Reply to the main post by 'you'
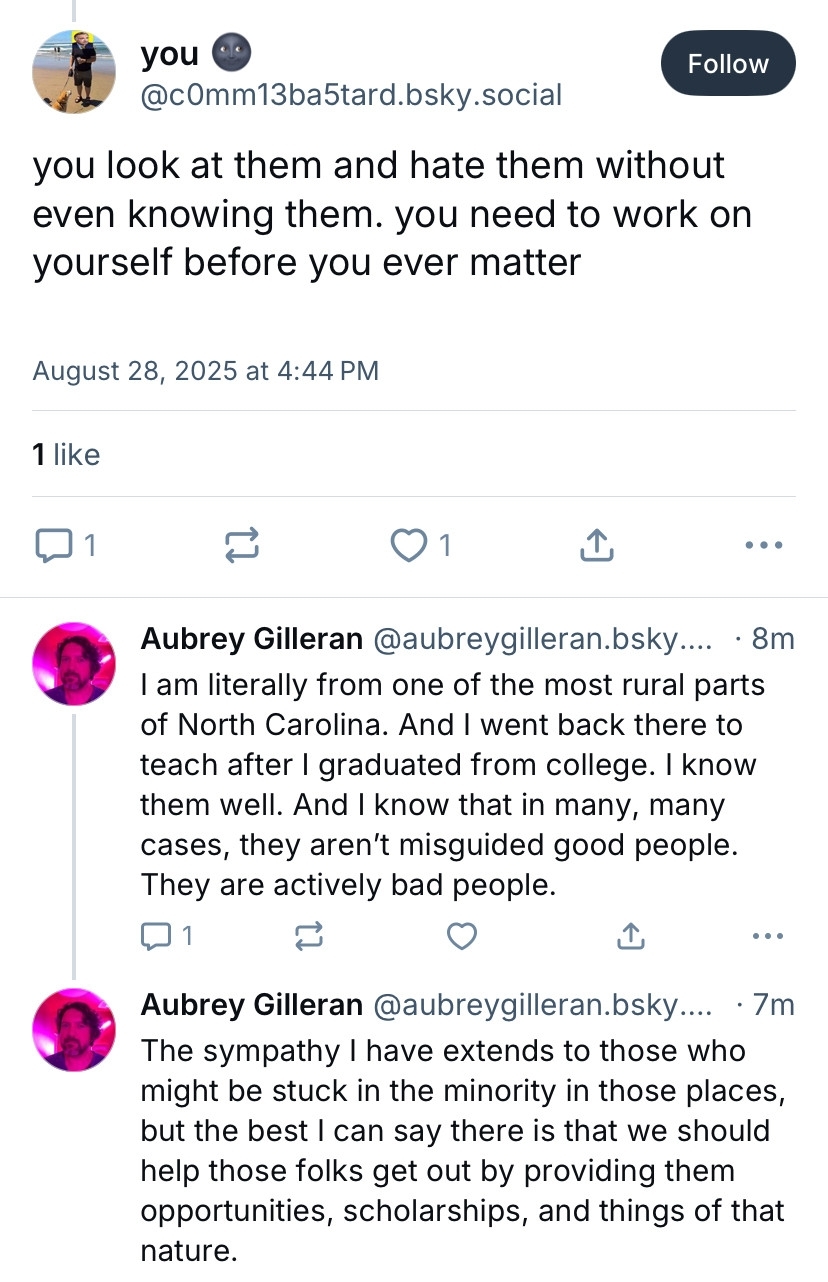828x1282 pixels. click(52, 545)
